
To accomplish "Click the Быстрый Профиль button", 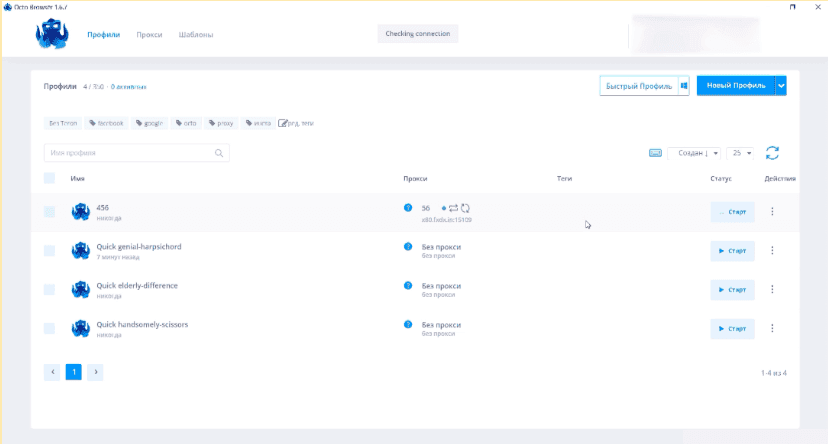I will [x=639, y=86].
